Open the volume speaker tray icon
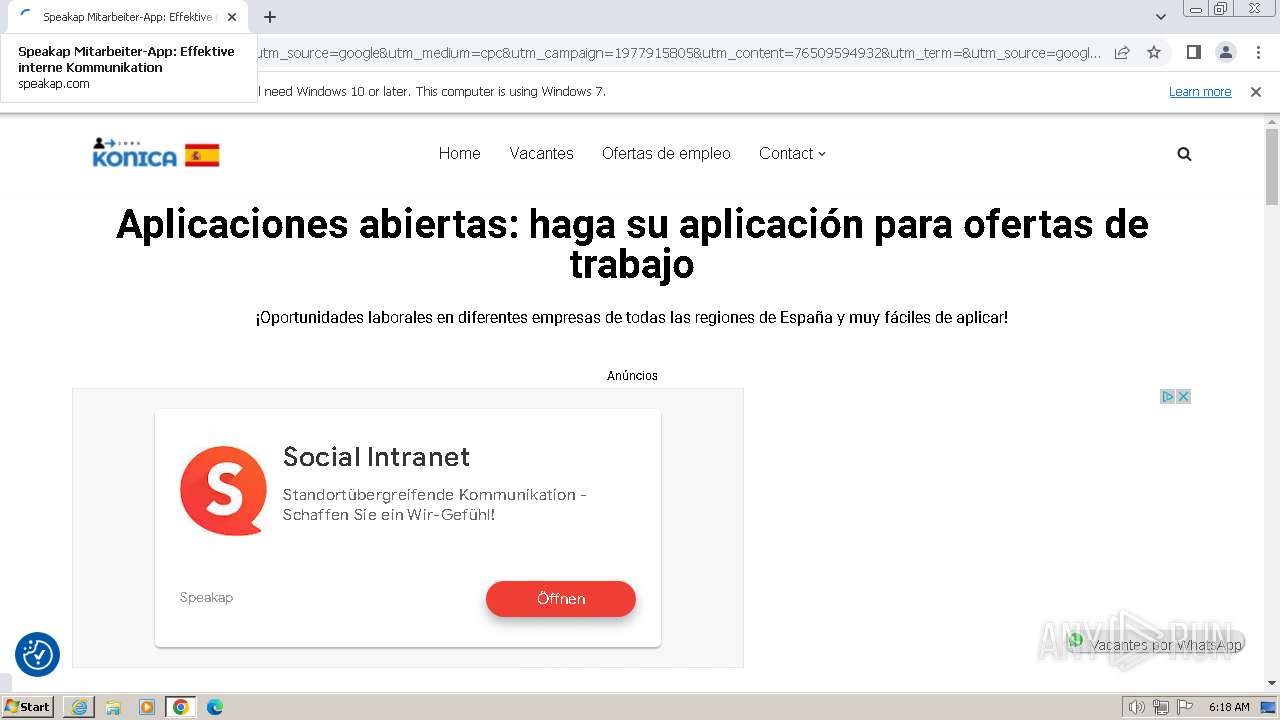1280x720 pixels. (x=1137, y=707)
